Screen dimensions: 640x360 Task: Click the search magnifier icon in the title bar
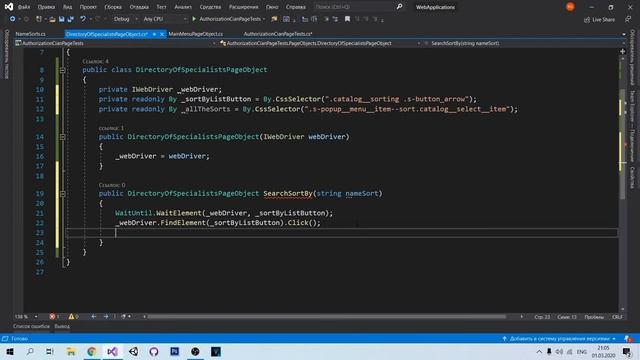coord(399,7)
